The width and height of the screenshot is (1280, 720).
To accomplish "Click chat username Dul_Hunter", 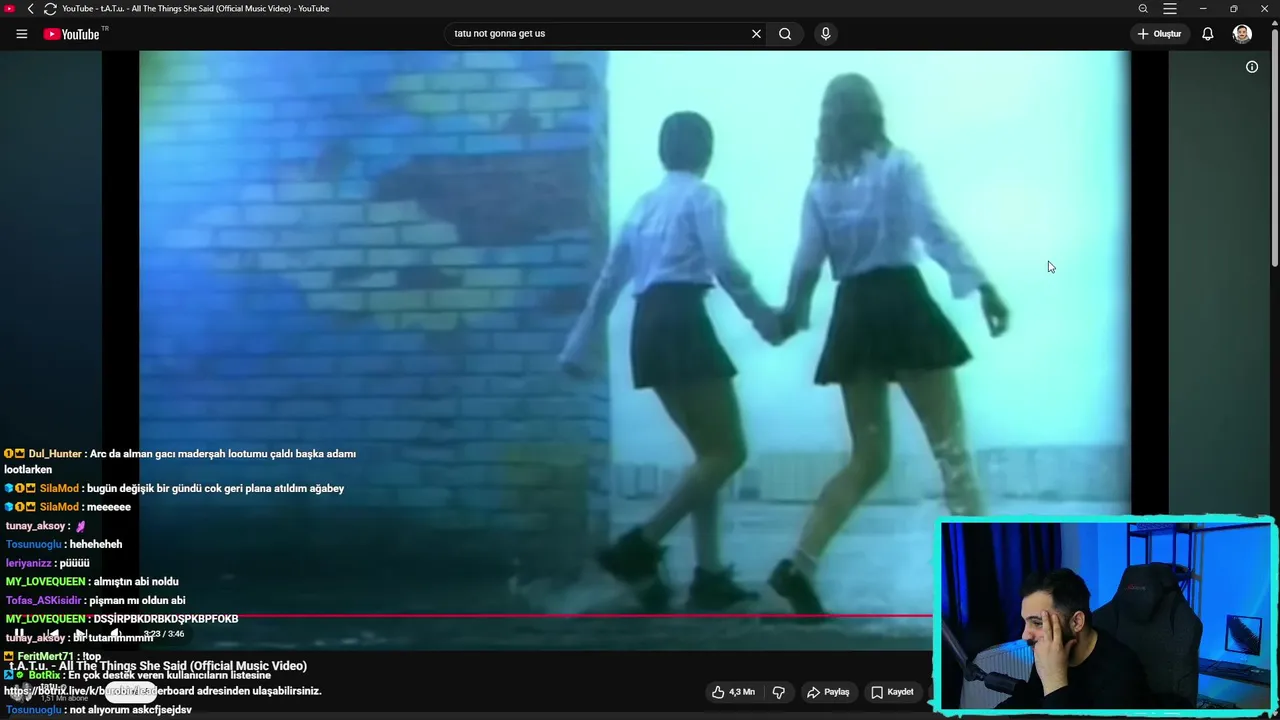I will (57, 454).
